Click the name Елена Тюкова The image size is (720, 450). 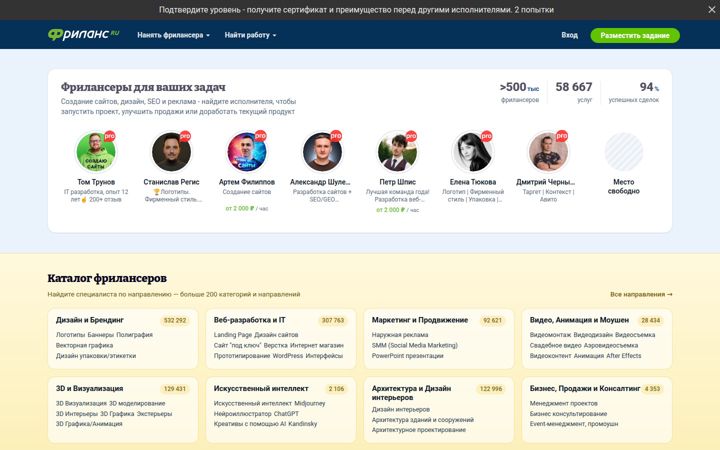click(473, 182)
